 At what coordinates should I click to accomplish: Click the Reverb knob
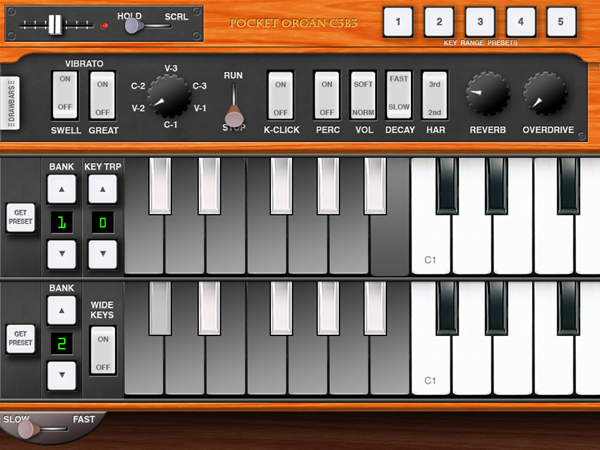[488, 93]
